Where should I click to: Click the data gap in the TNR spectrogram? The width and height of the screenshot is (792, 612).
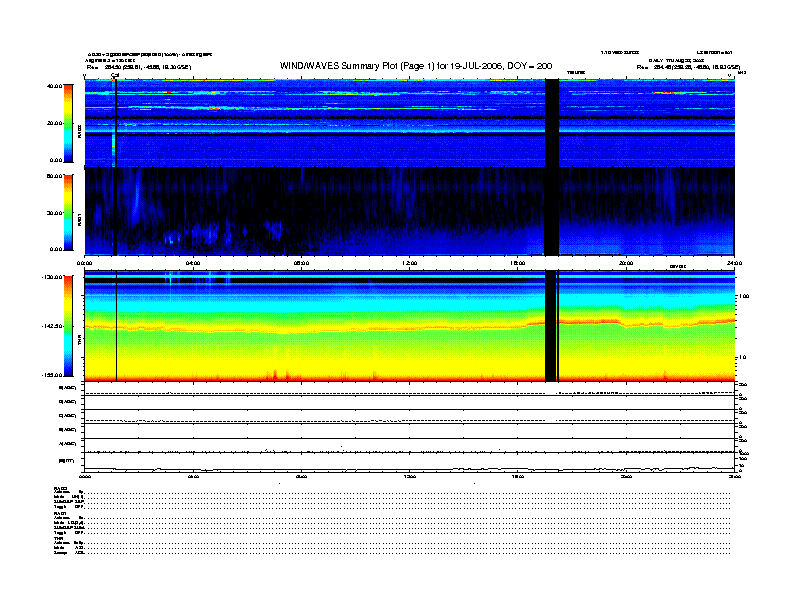tap(551, 326)
